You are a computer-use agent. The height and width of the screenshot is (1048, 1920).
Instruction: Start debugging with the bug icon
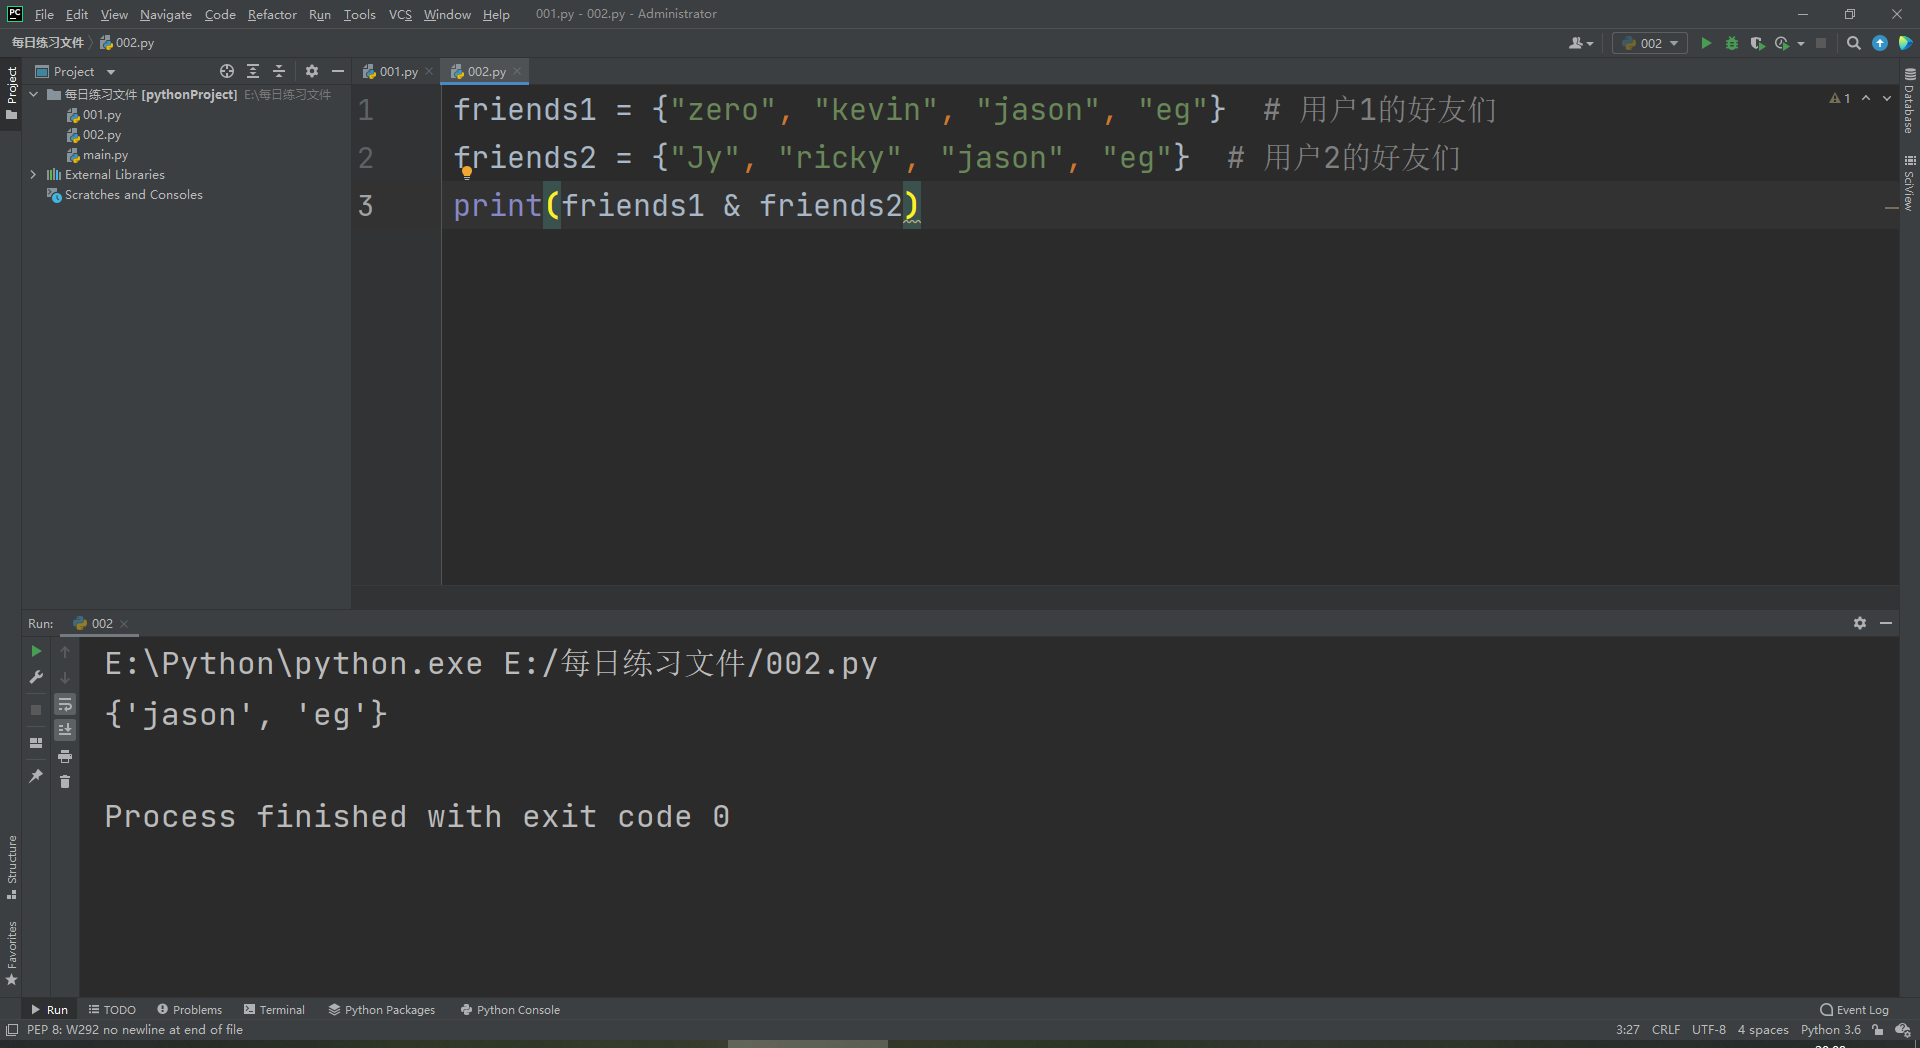point(1732,43)
